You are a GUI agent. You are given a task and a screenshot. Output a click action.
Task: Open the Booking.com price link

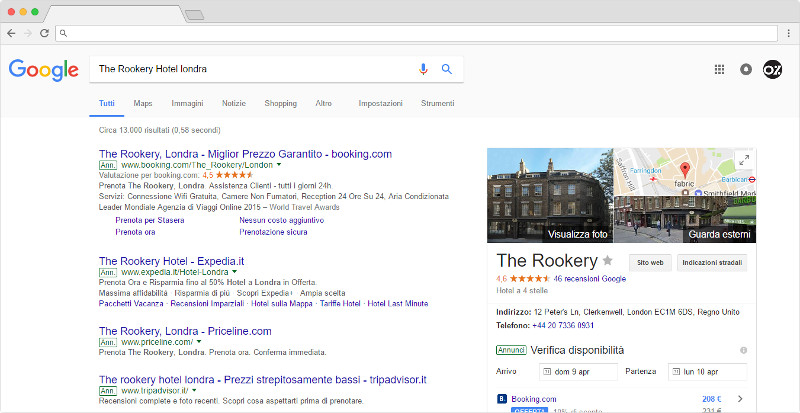tap(534, 399)
